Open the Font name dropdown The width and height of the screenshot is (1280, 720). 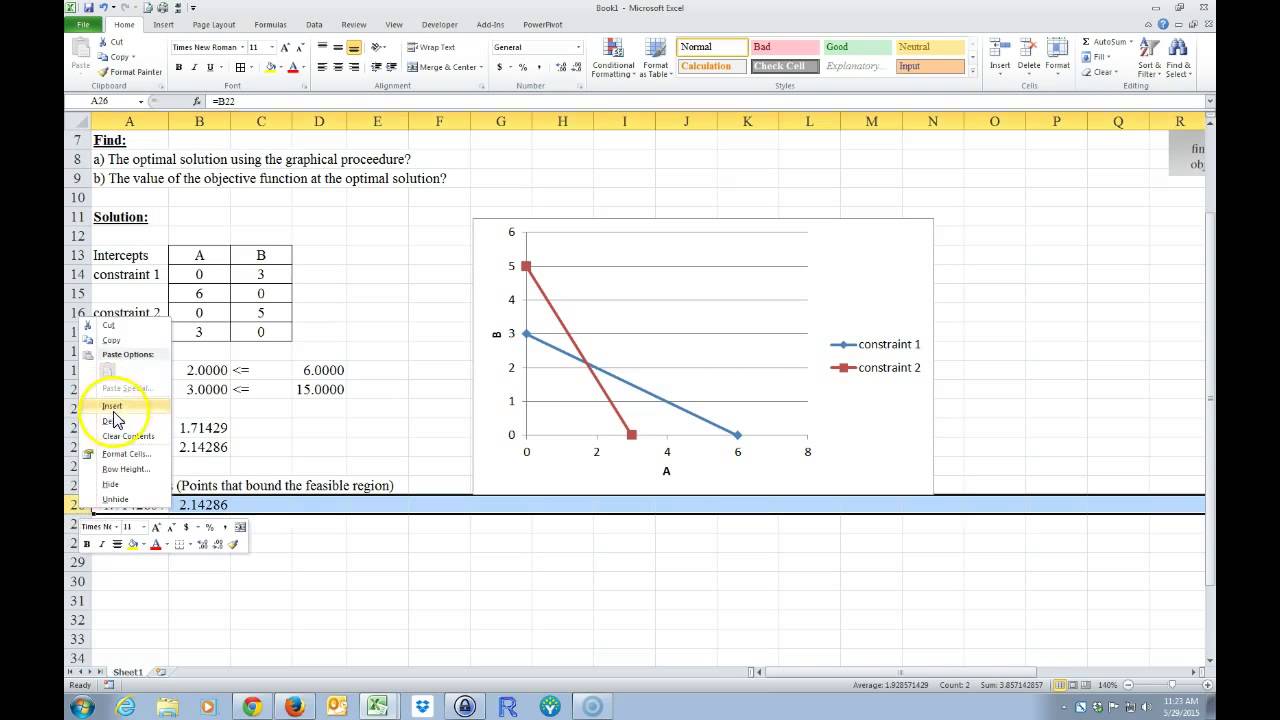pyautogui.click(x=243, y=47)
